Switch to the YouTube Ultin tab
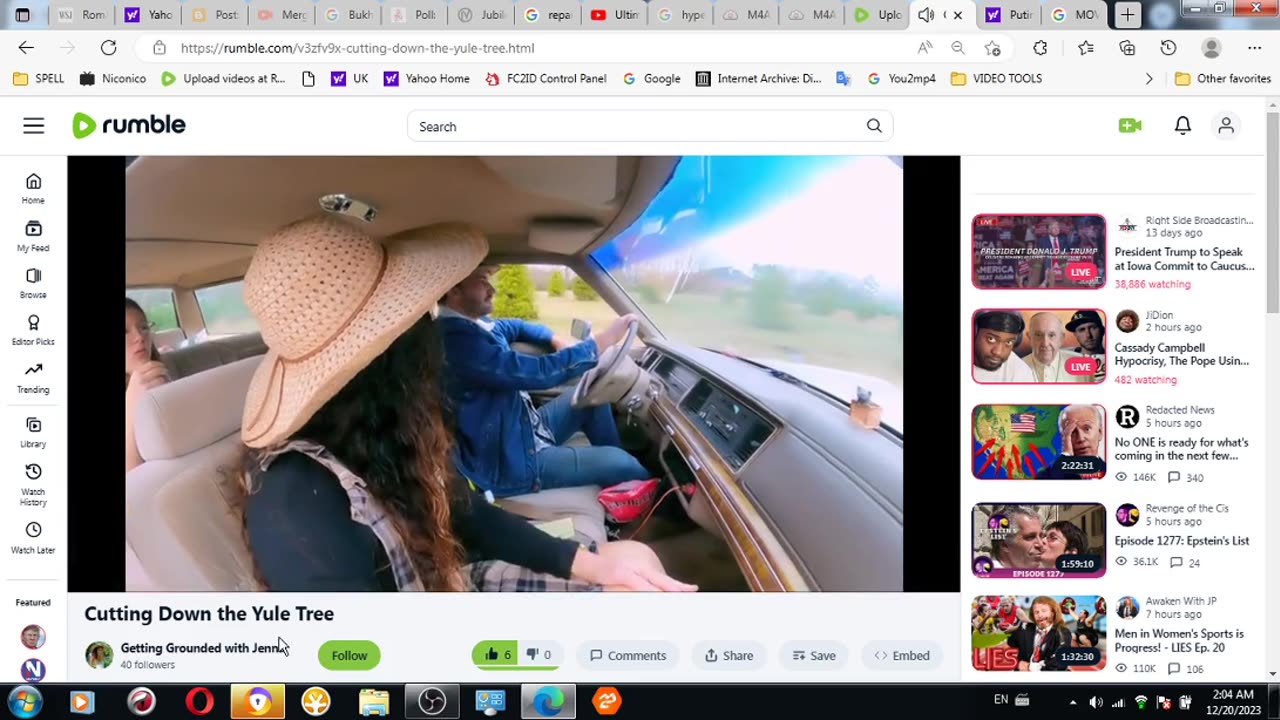This screenshot has width=1280, height=720. point(613,15)
